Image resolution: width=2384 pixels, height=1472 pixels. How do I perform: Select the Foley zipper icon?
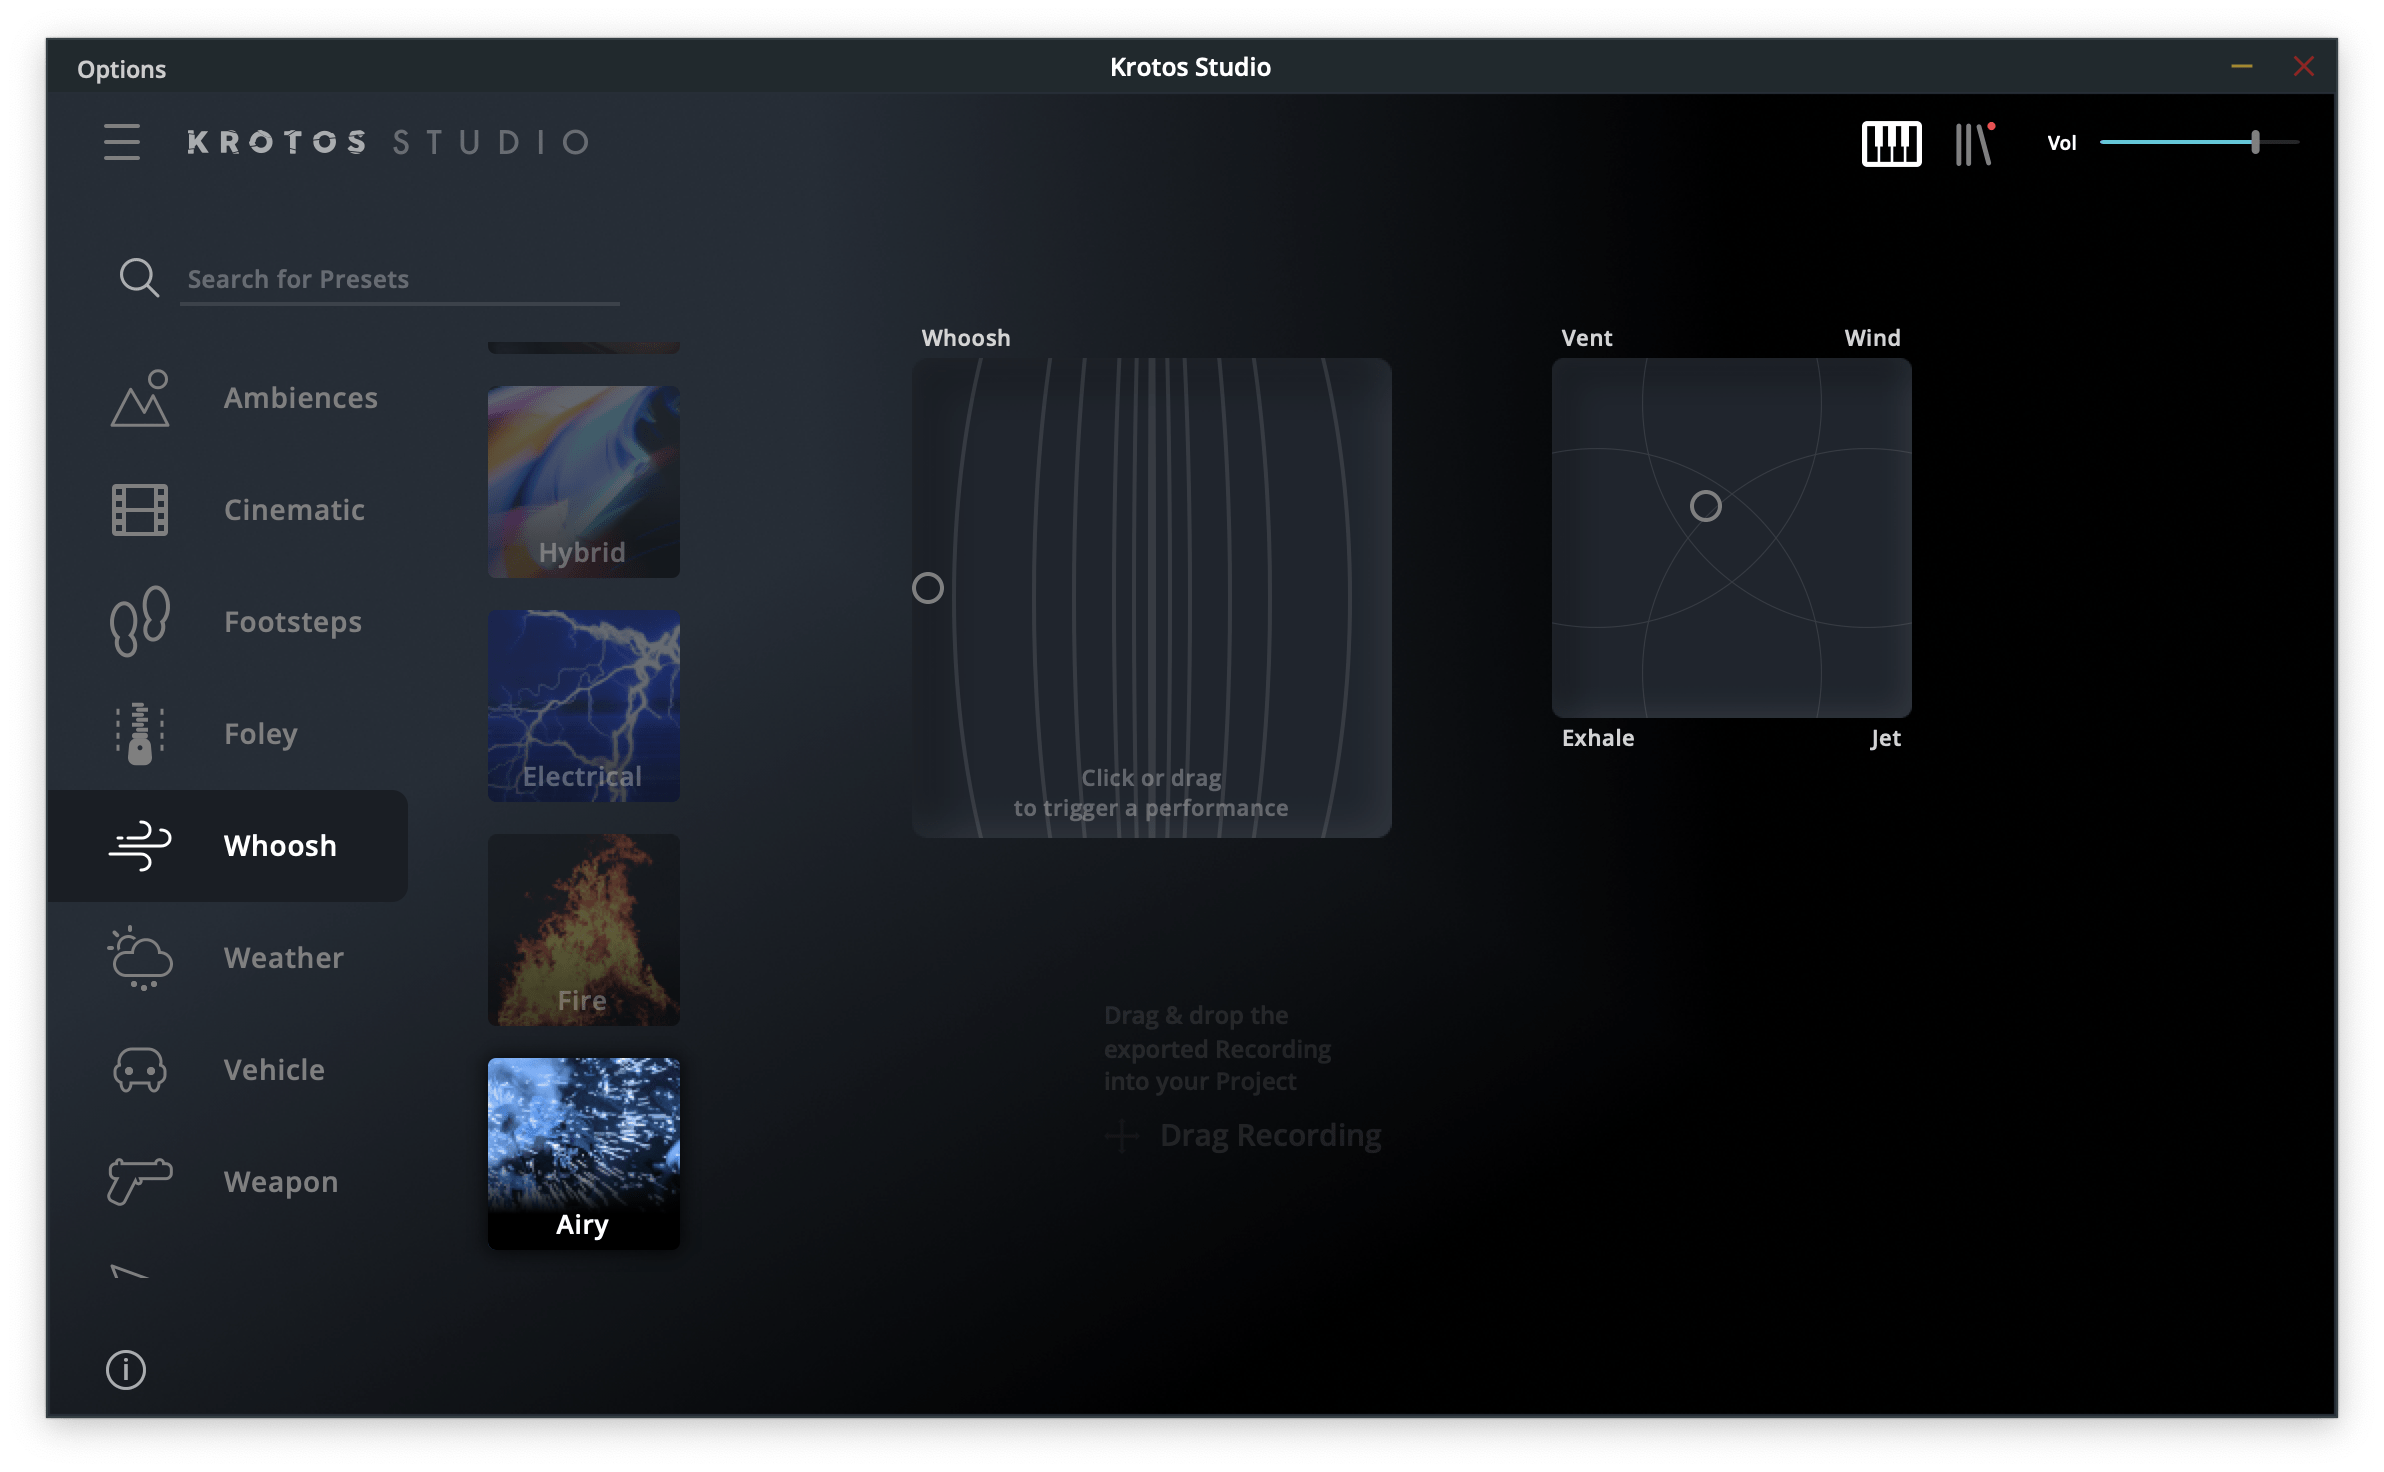click(141, 734)
